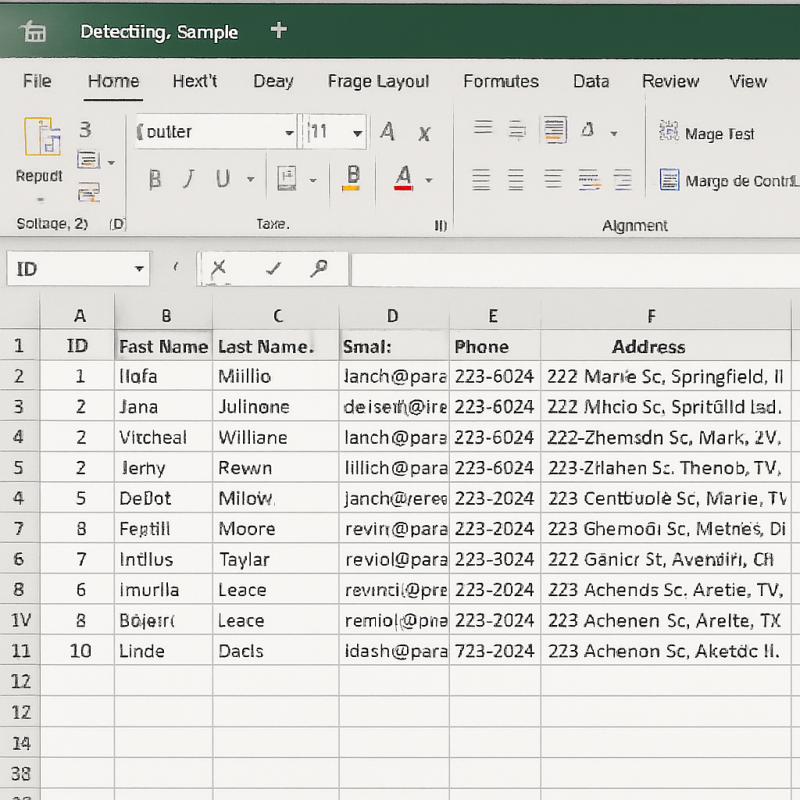Click the cut/format list icon in clipboard group
This screenshot has height=800, width=800.
point(88,160)
